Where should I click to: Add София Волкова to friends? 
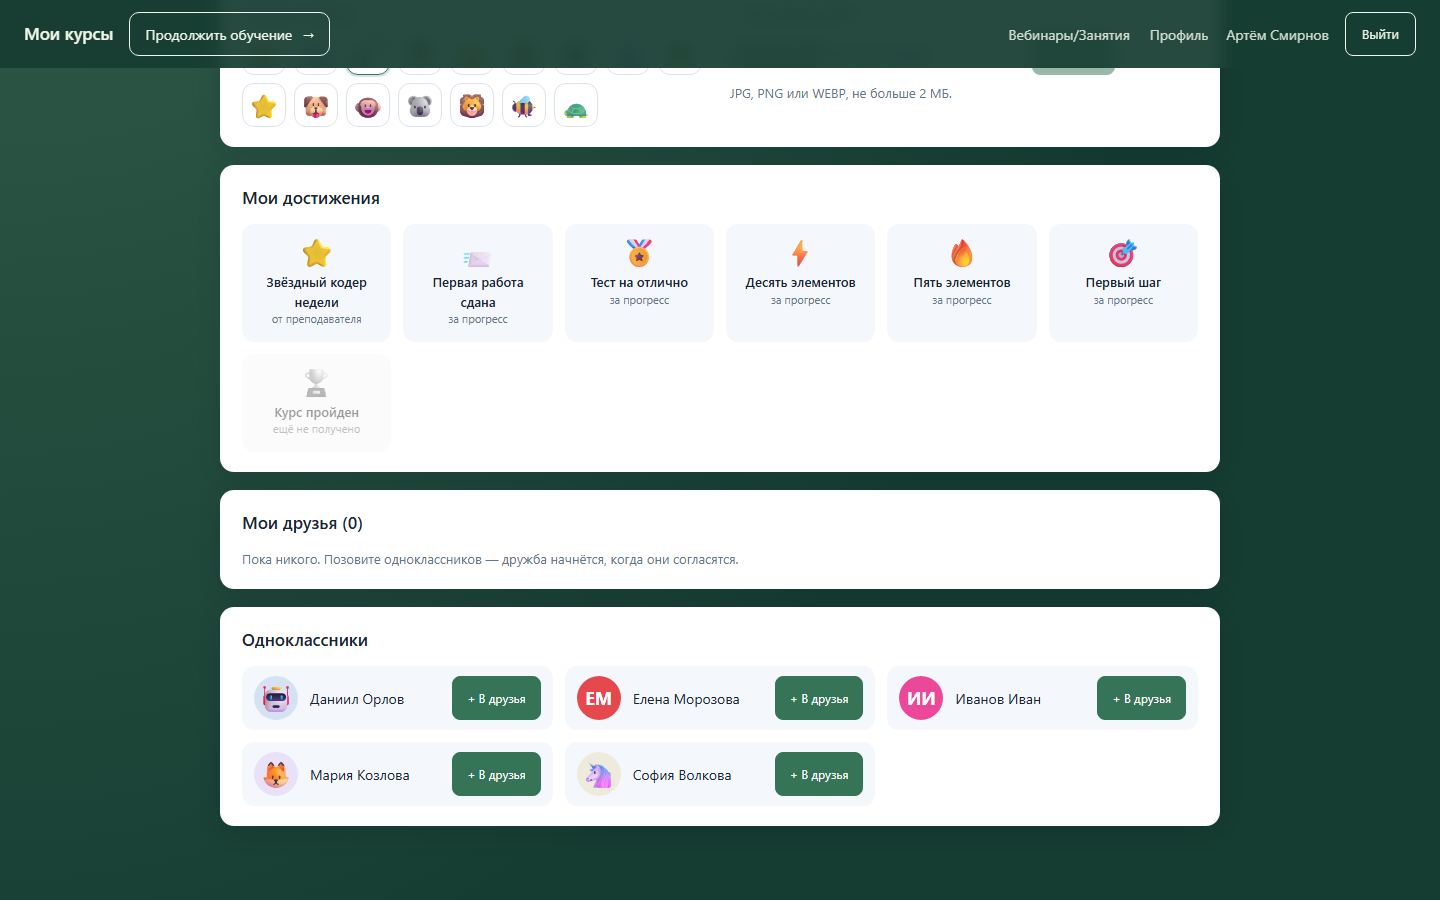pyautogui.click(x=819, y=774)
